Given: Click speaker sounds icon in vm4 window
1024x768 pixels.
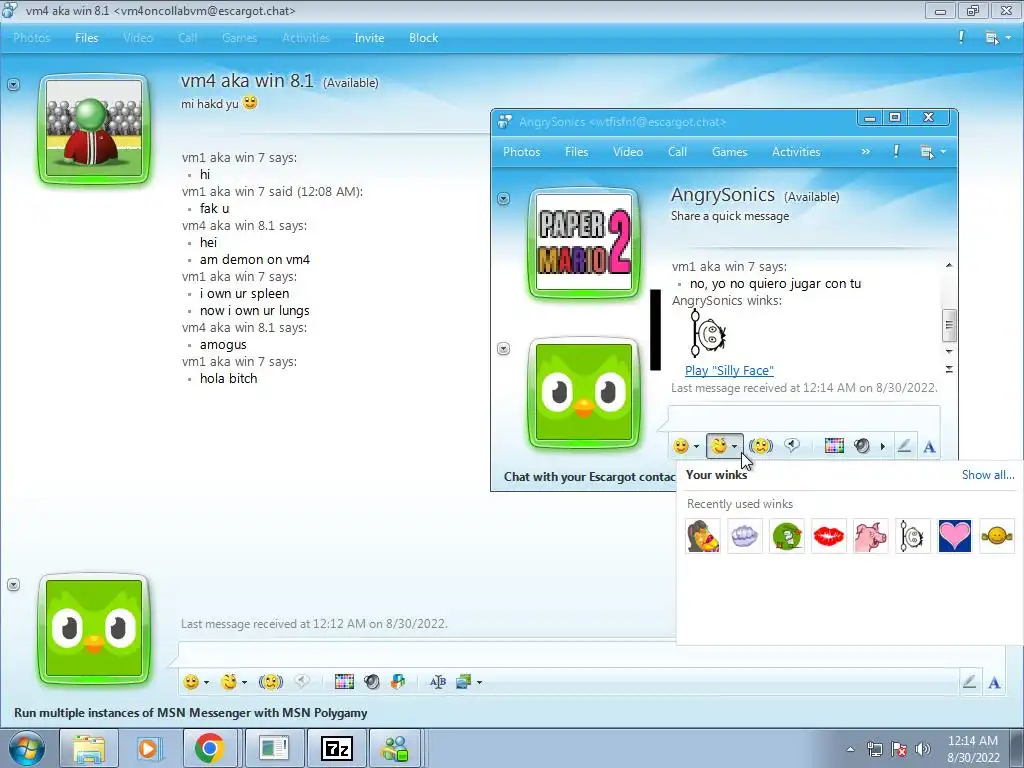Looking at the screenshot, I should point(372,682).
